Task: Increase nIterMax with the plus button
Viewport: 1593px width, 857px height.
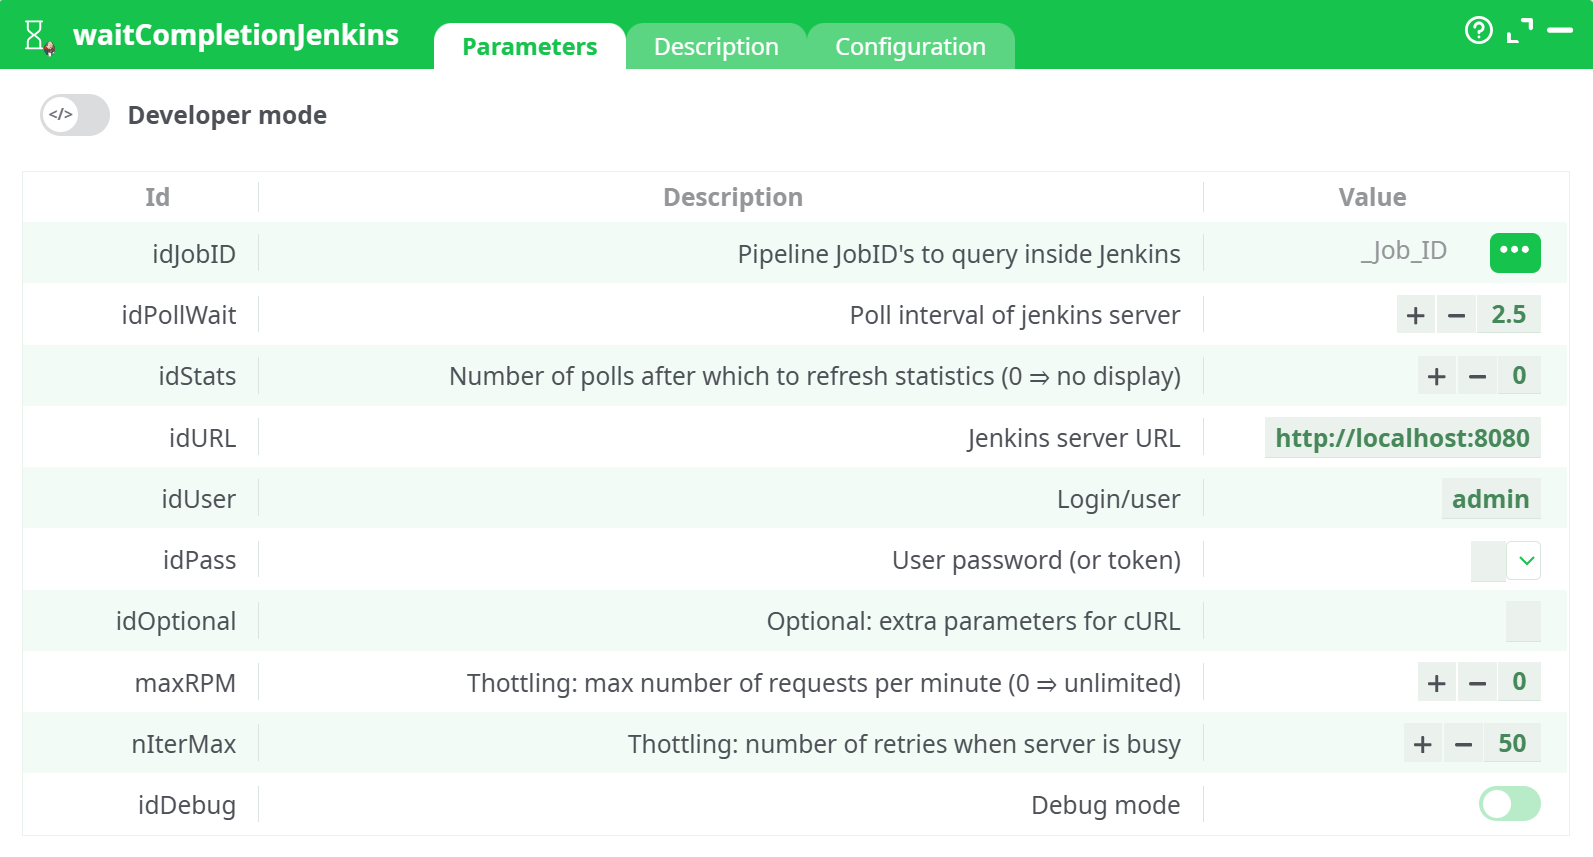Action: pos(1423,743)
